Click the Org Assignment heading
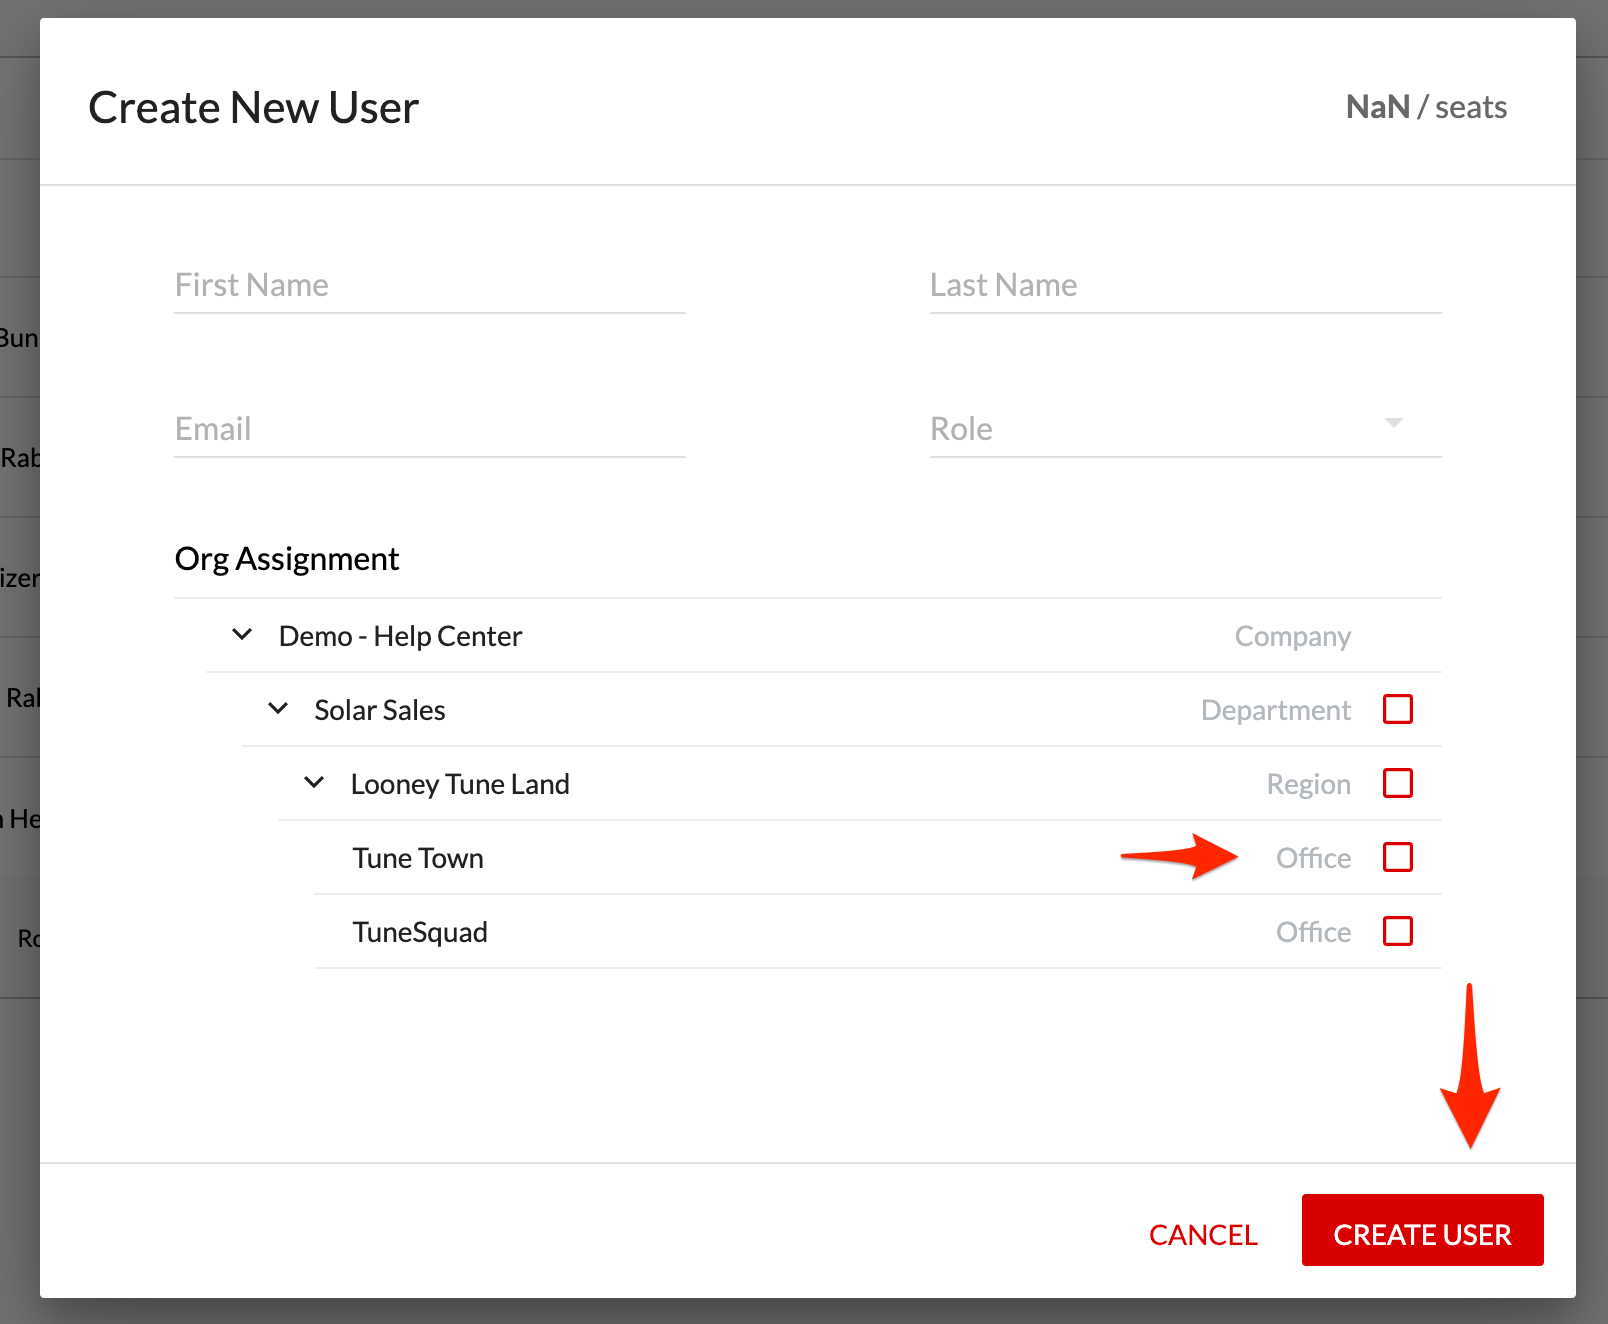1608x1324 pixels. 287,559
